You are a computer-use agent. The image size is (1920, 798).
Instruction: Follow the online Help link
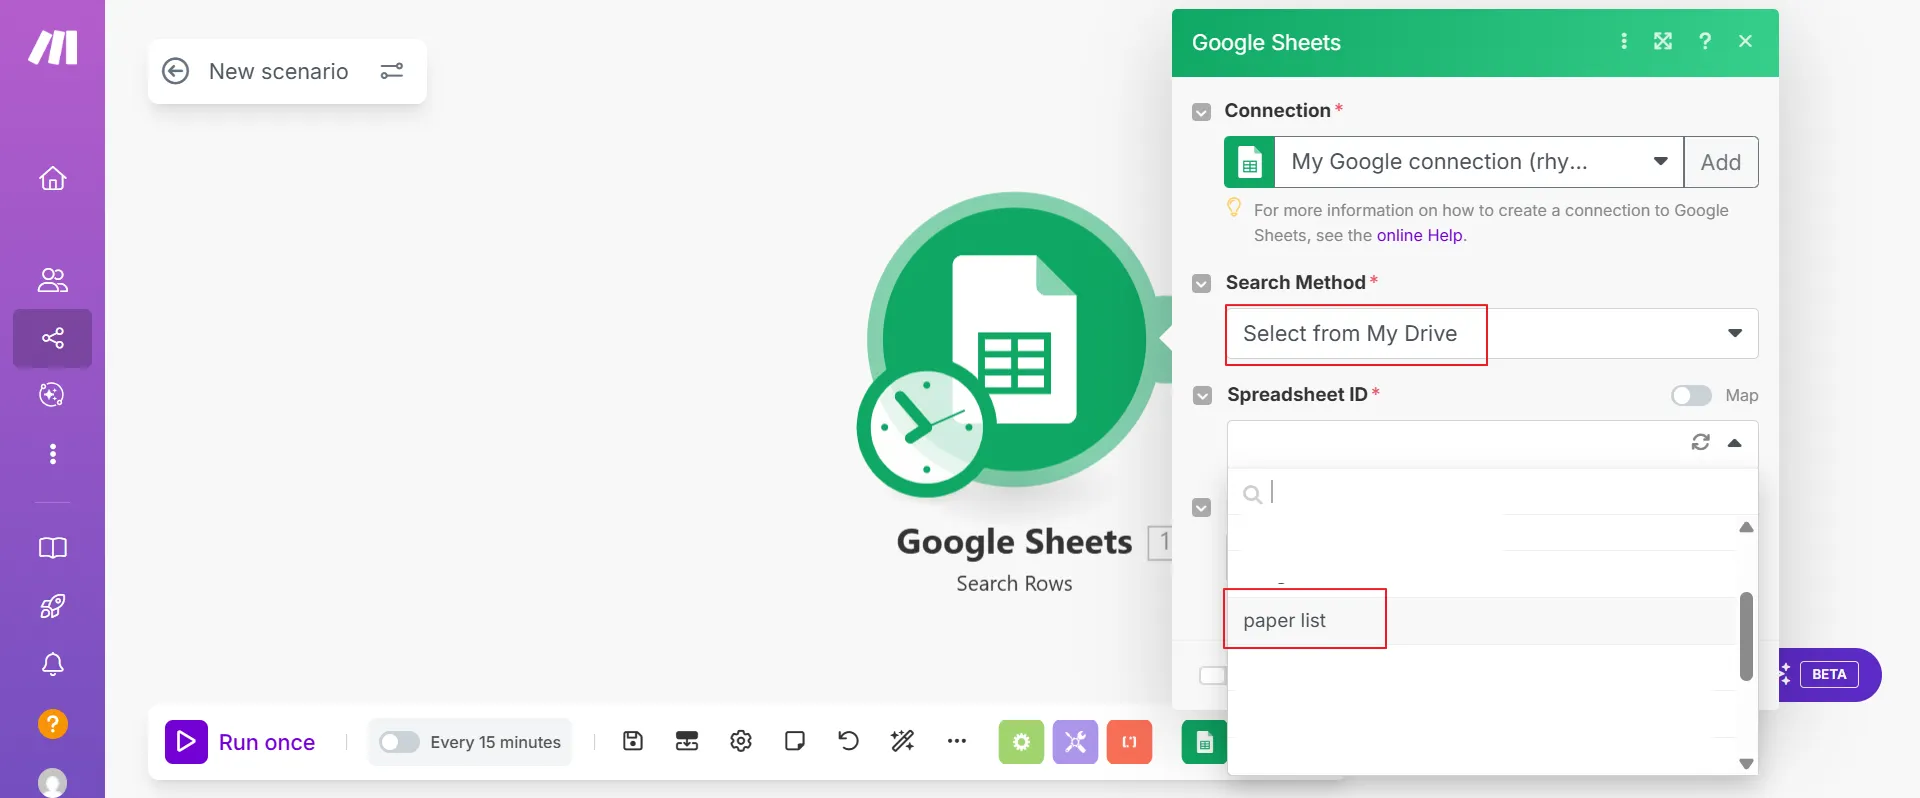[x=1420, y=235]
